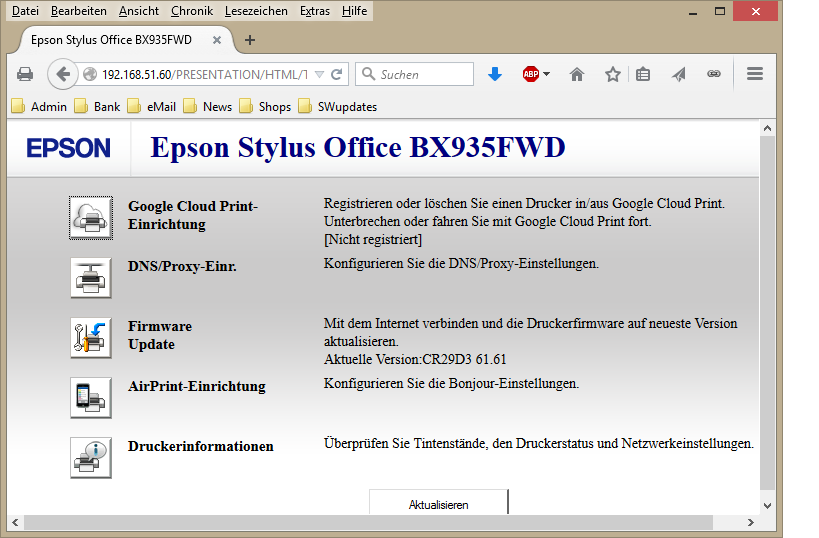
Task: Open the SWupdates bookmarks folder
Action: tap(338, 107)
